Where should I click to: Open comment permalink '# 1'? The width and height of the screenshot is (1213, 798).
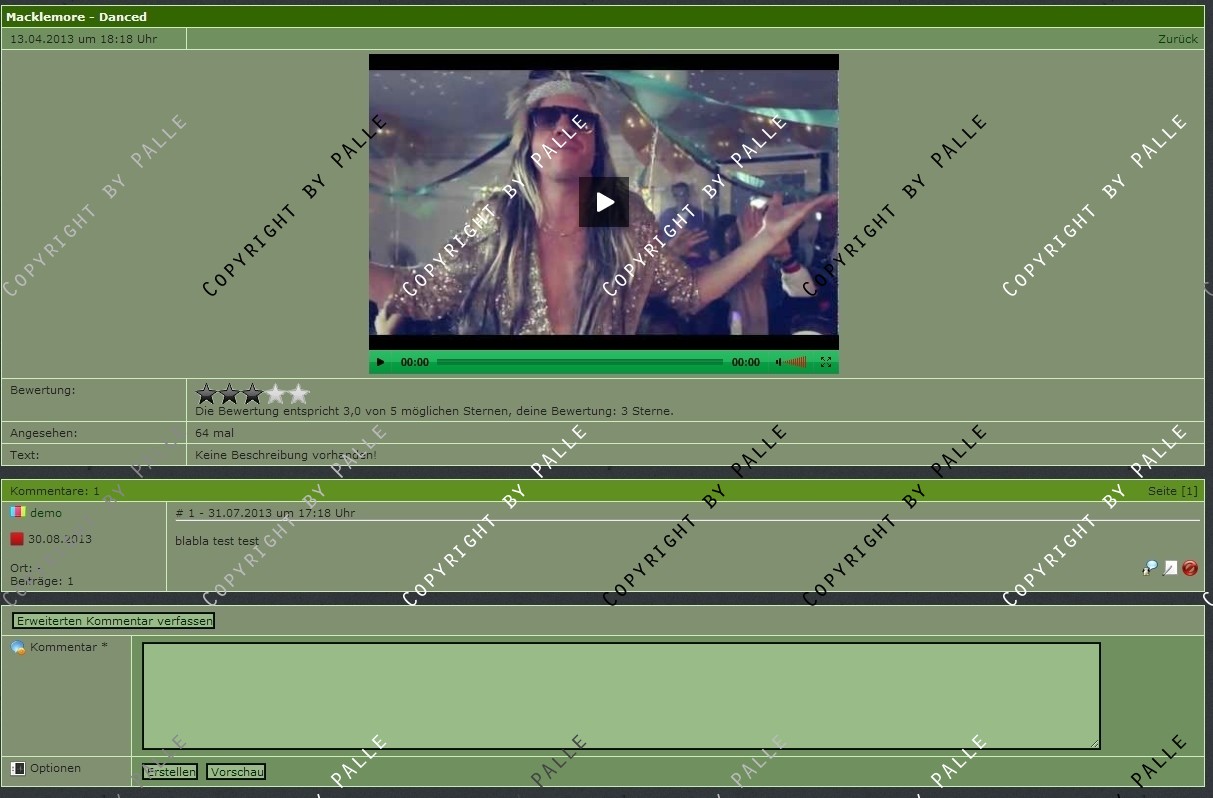[185, 513]
